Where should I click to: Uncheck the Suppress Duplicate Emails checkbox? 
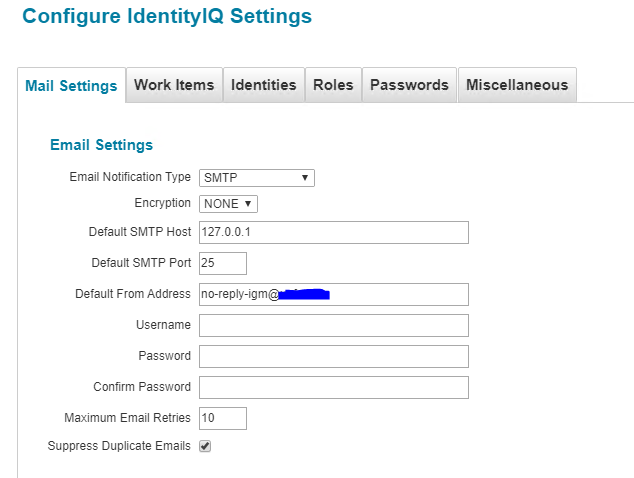[x=205, y=446]
